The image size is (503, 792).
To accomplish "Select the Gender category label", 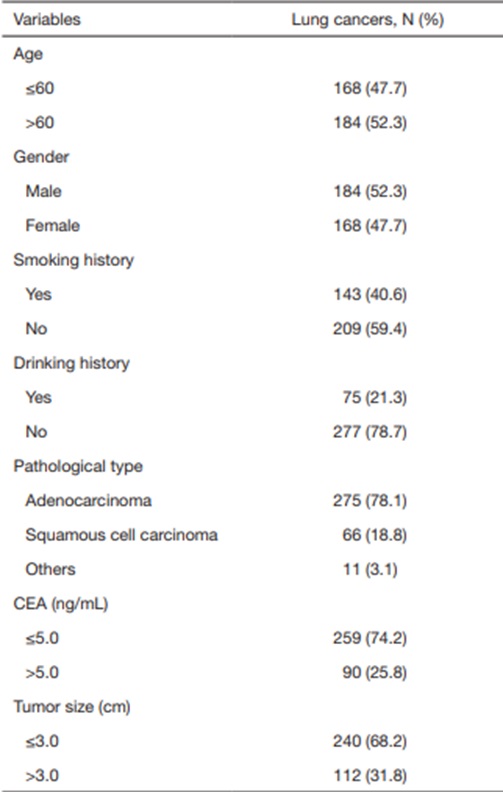I will 41,157.
